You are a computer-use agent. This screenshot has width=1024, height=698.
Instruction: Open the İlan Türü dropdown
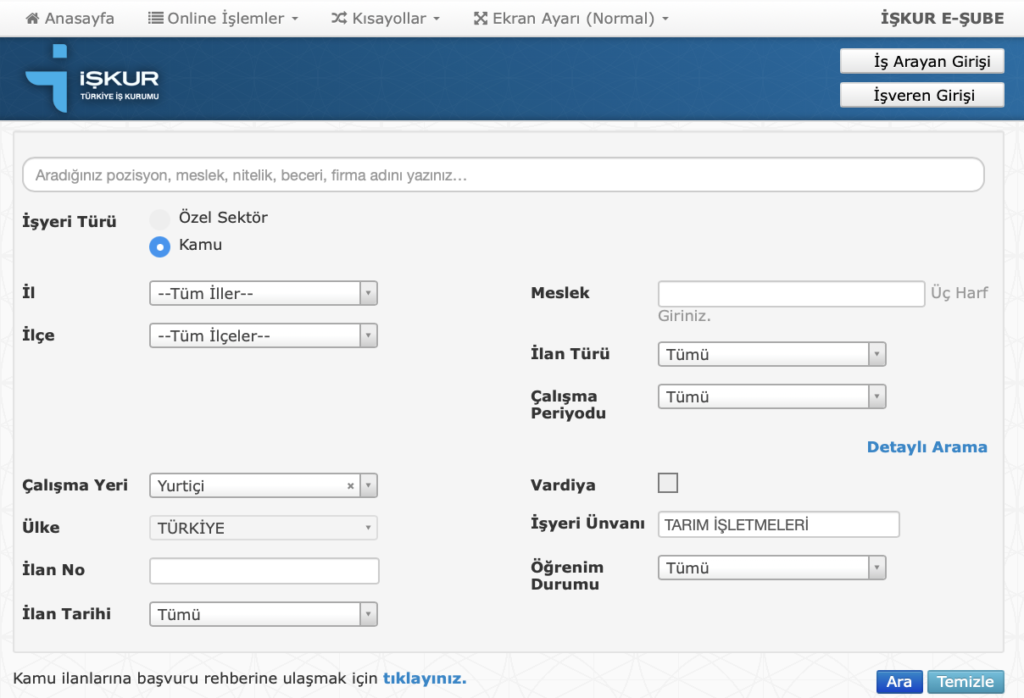(771, 354)
